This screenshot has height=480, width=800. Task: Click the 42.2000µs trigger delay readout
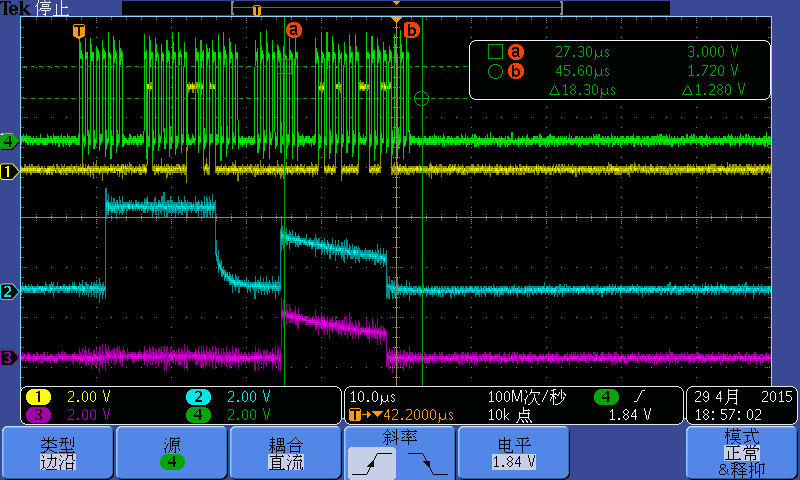click(418, 415)
